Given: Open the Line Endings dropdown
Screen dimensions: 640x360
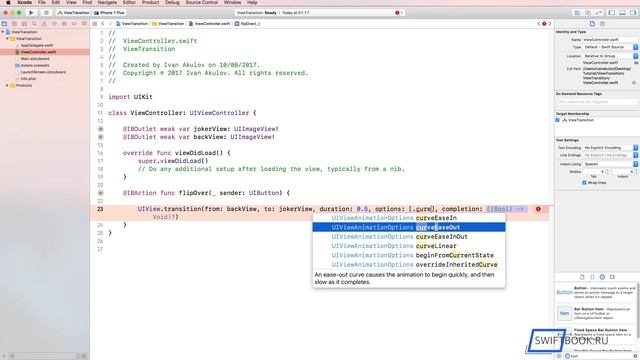Looking at the screenshot, I should [x=610, y=155].
